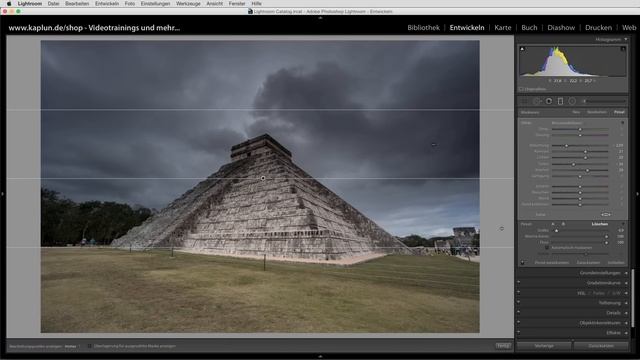Viewport: 640px width, 360px height.
Task: Toggle the Details panel switch
Action: (519, 312)
